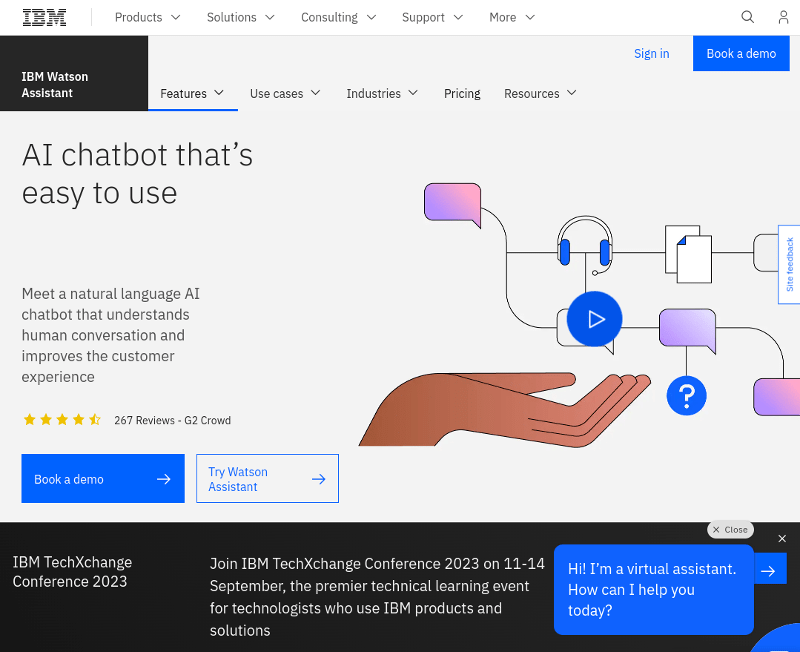Click the star rating icons

(62, 420)
